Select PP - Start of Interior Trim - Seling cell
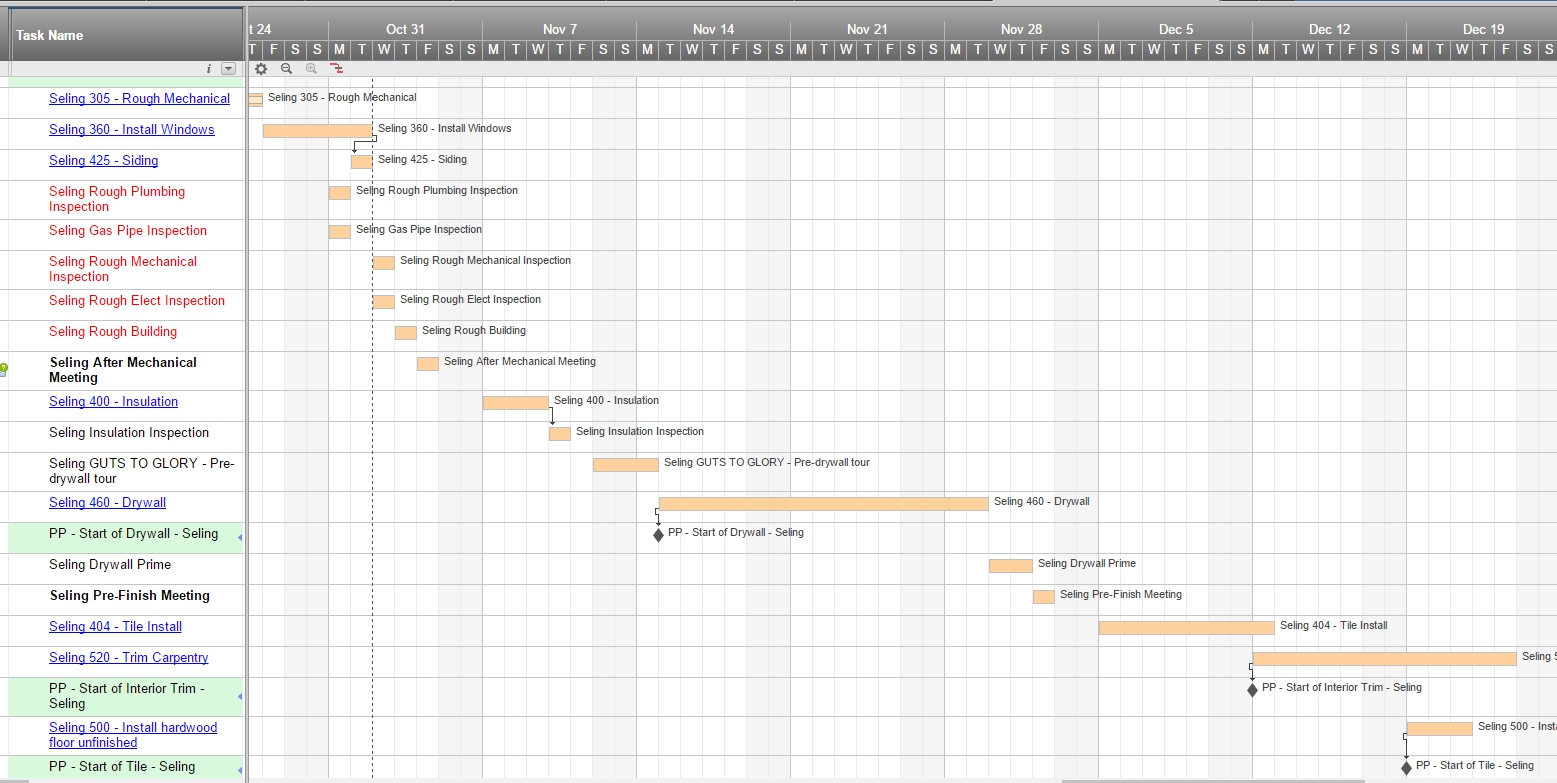1557x783 pixels. [126, 697]
